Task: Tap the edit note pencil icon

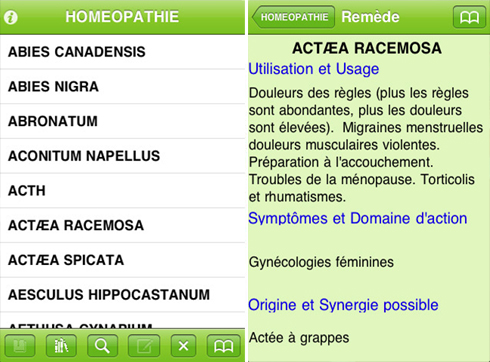Action: (144, 346)
